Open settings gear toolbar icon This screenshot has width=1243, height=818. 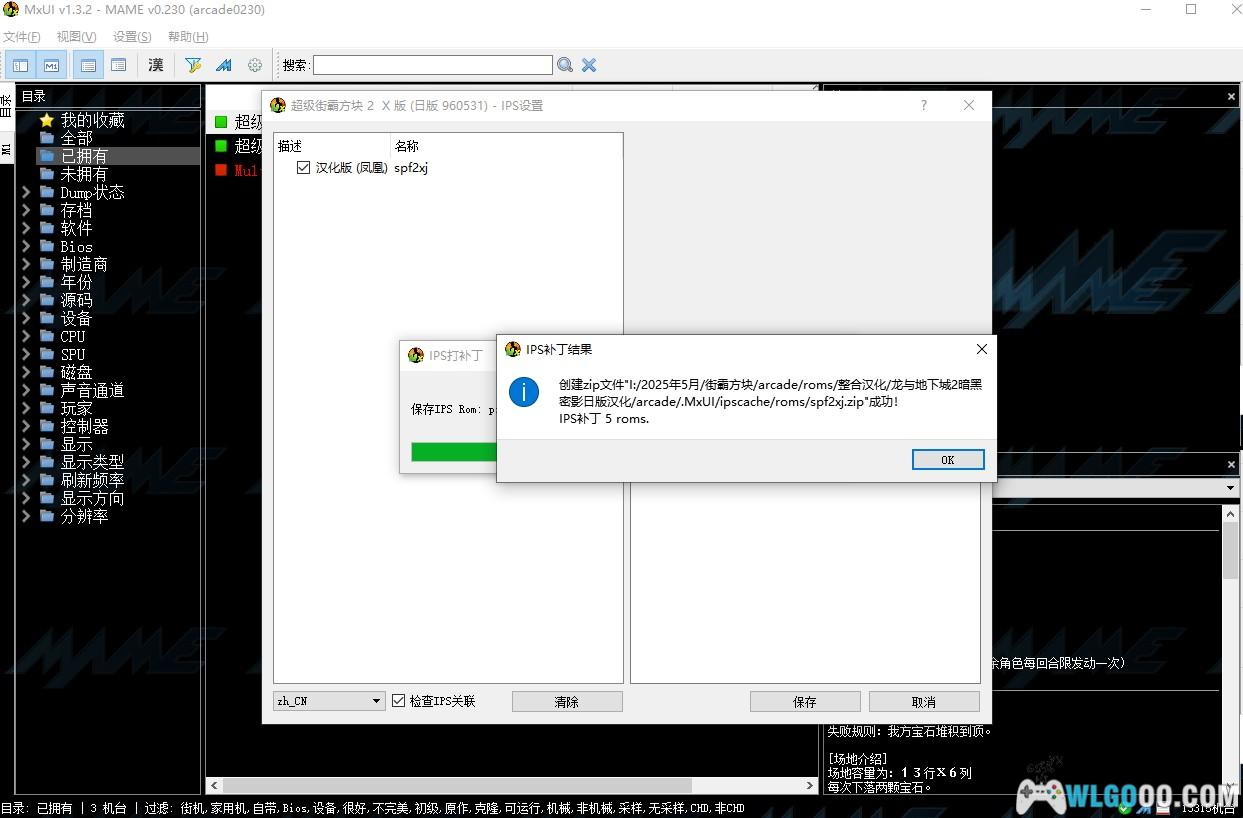tap(255, 65)
